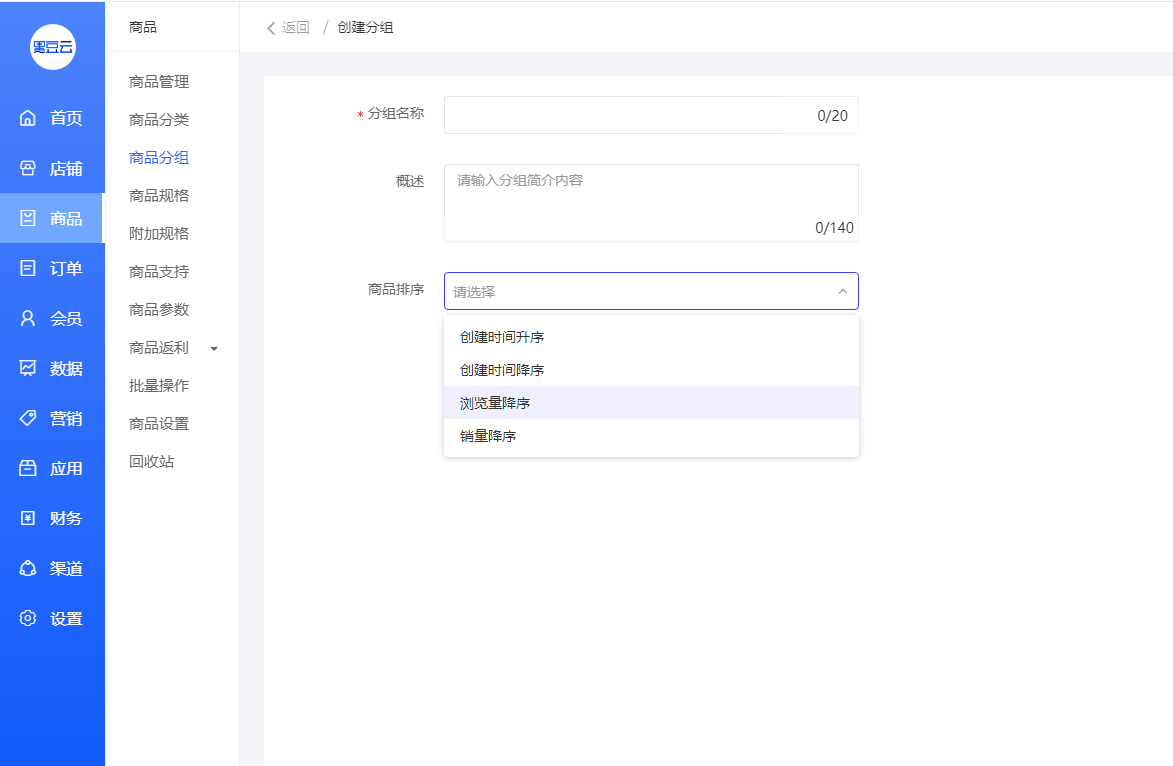
Task: Select 创建时间升序 option
Action: click(x=502, y=337)
